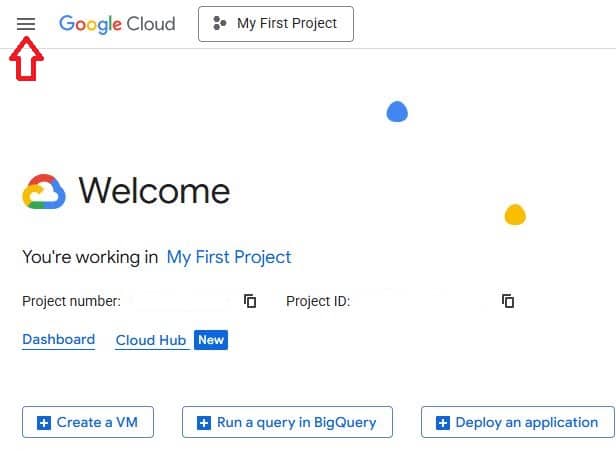Click the yellow decorative dot

tap(515, 214)
